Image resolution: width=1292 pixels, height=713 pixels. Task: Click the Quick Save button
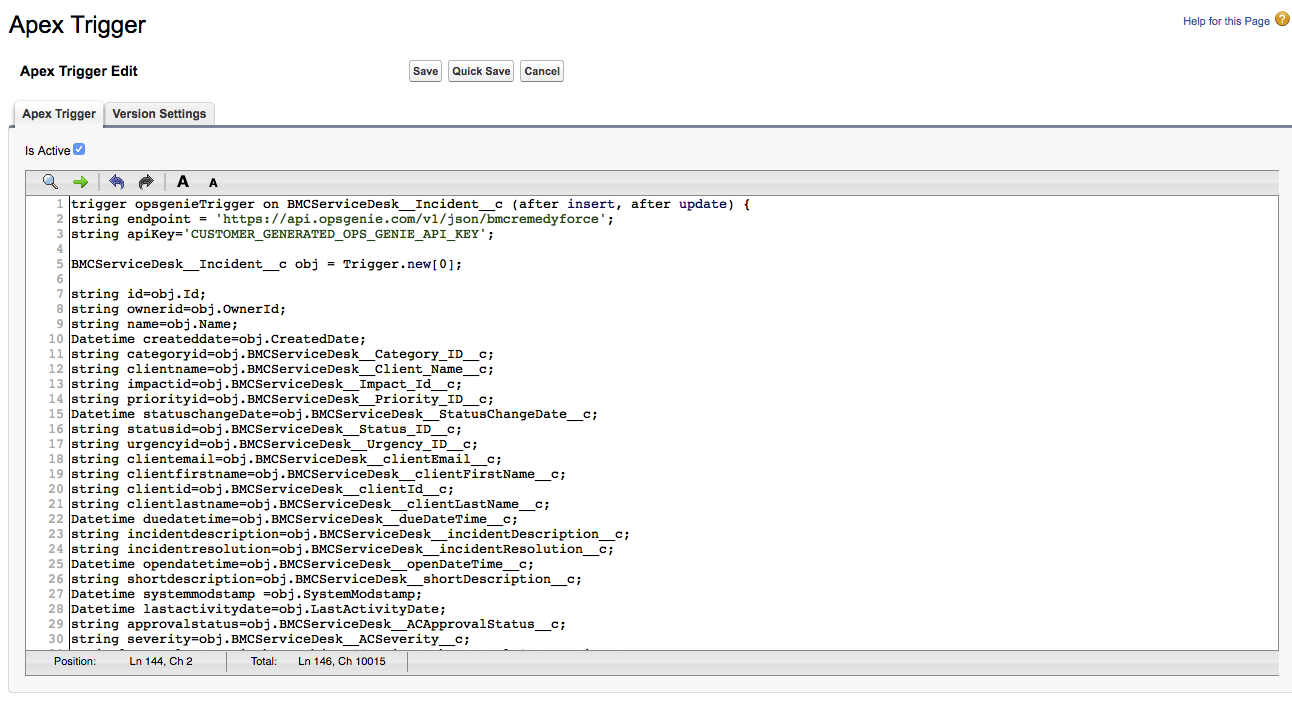[x=481, y=71]
